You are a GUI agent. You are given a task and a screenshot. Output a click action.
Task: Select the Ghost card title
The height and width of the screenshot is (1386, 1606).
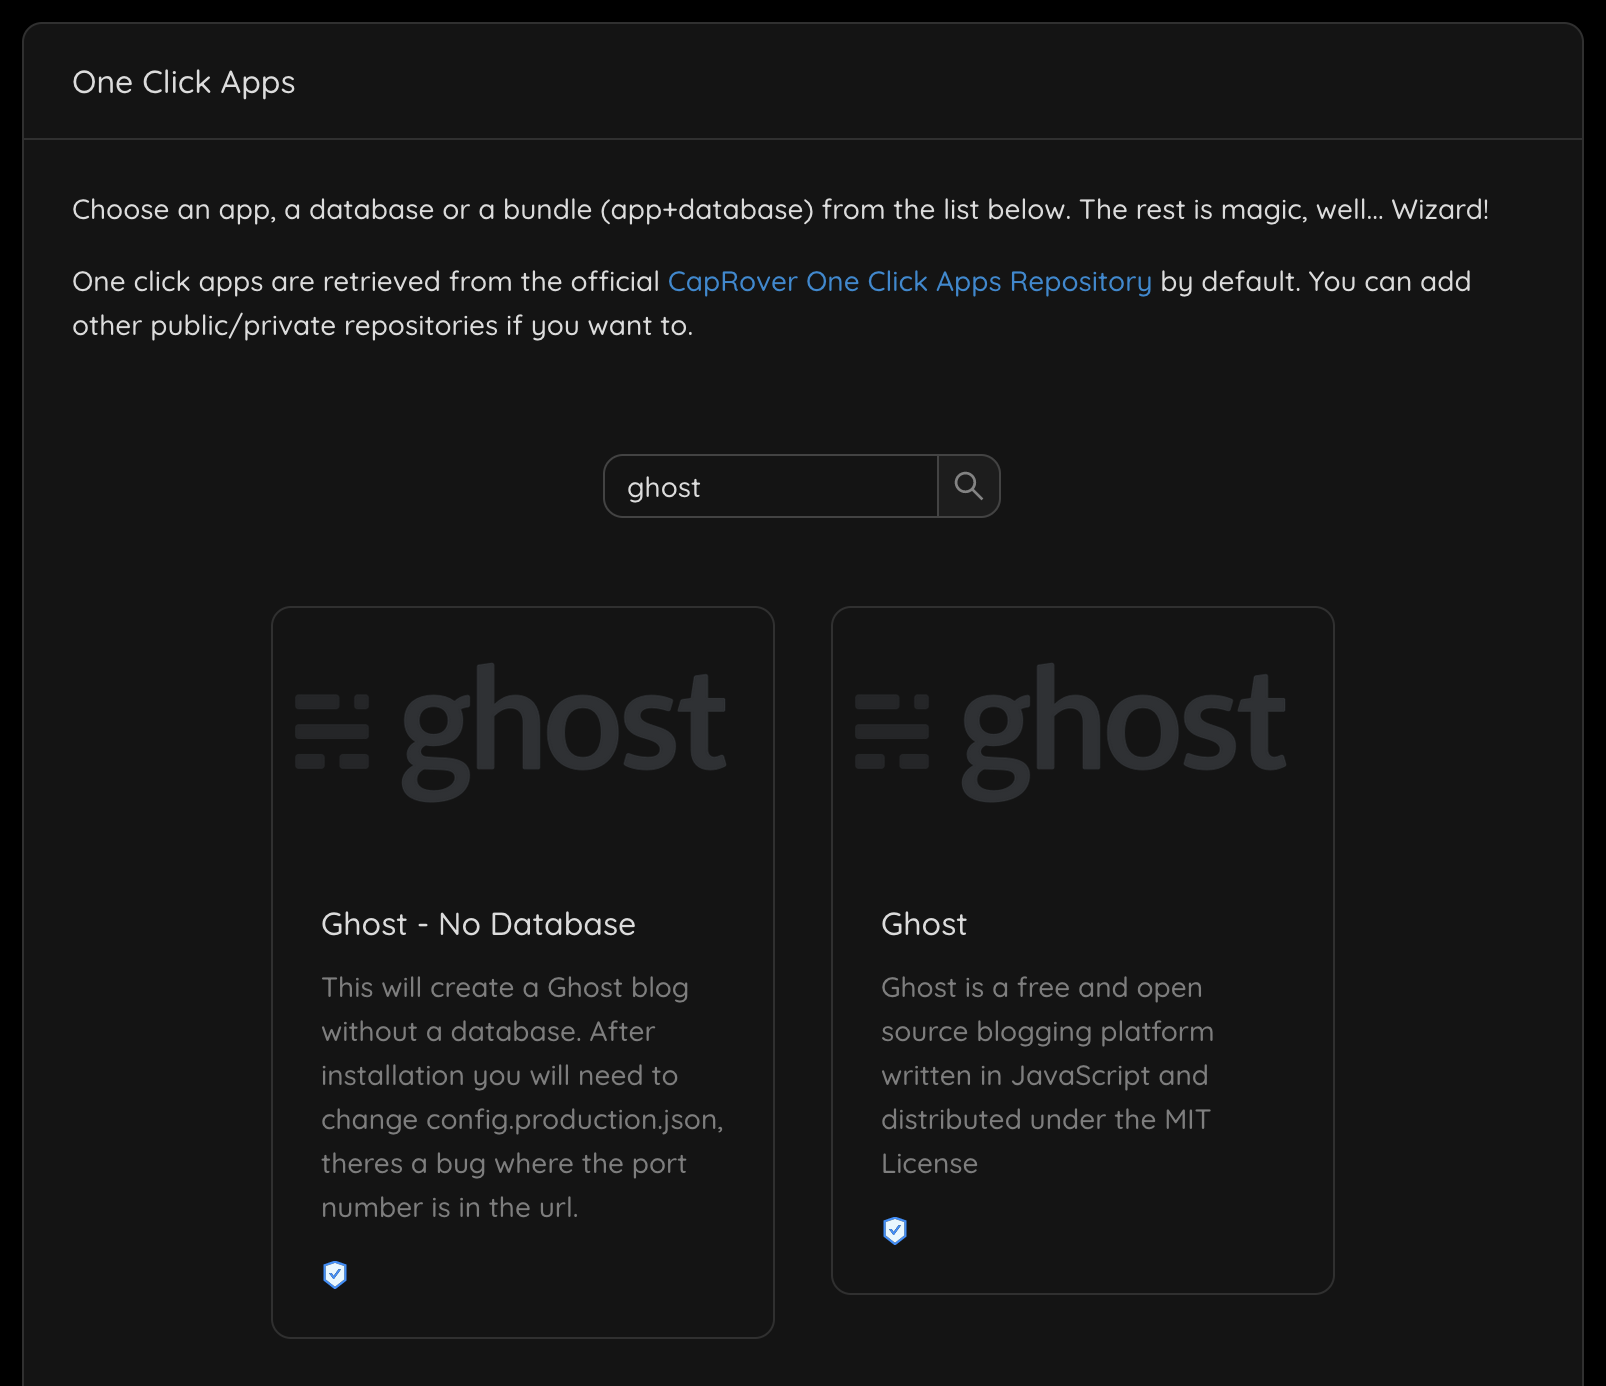(x=923, y=924)
